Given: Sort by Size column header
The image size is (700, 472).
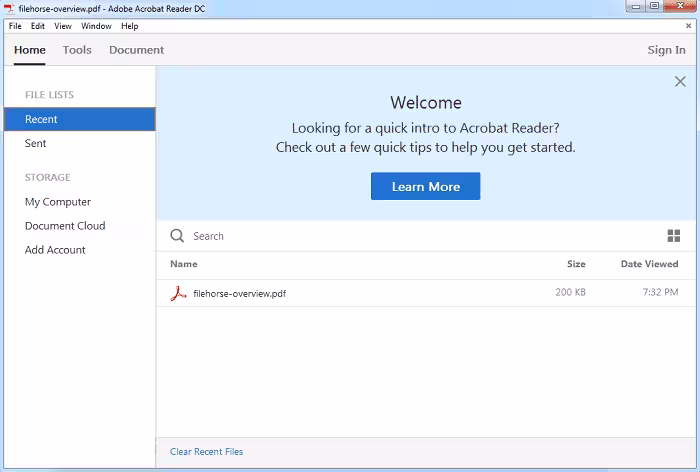Looking at the screenshot, I should 576,264.
